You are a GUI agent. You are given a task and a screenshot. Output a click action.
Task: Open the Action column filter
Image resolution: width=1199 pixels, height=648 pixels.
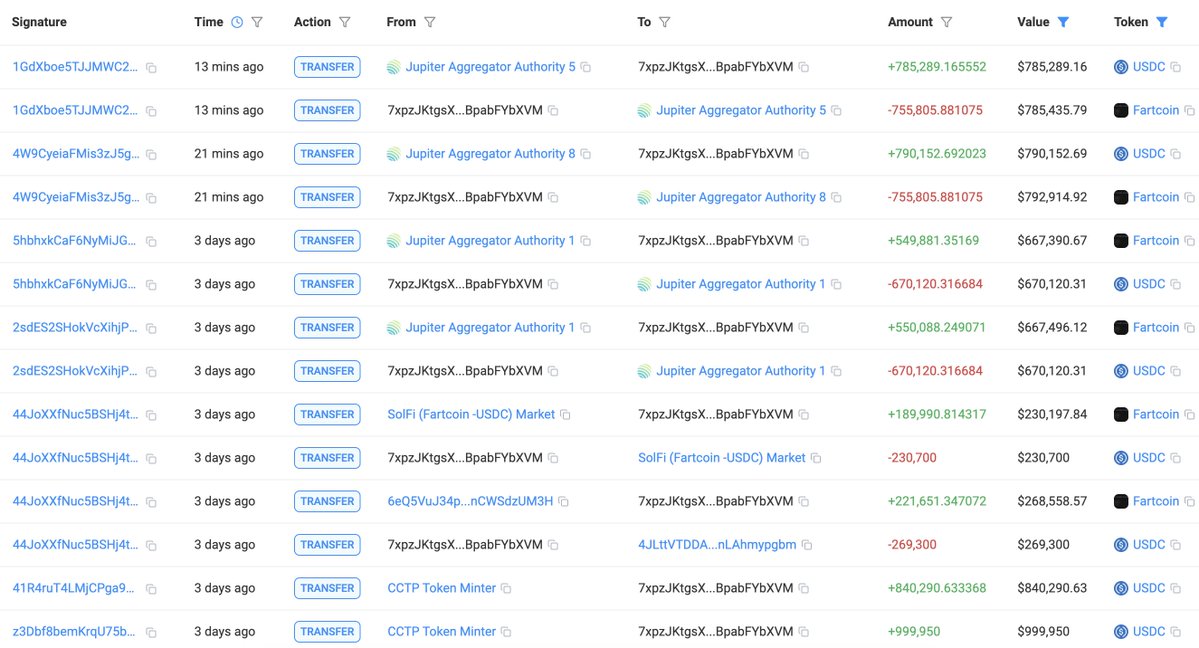pos(345,22)
